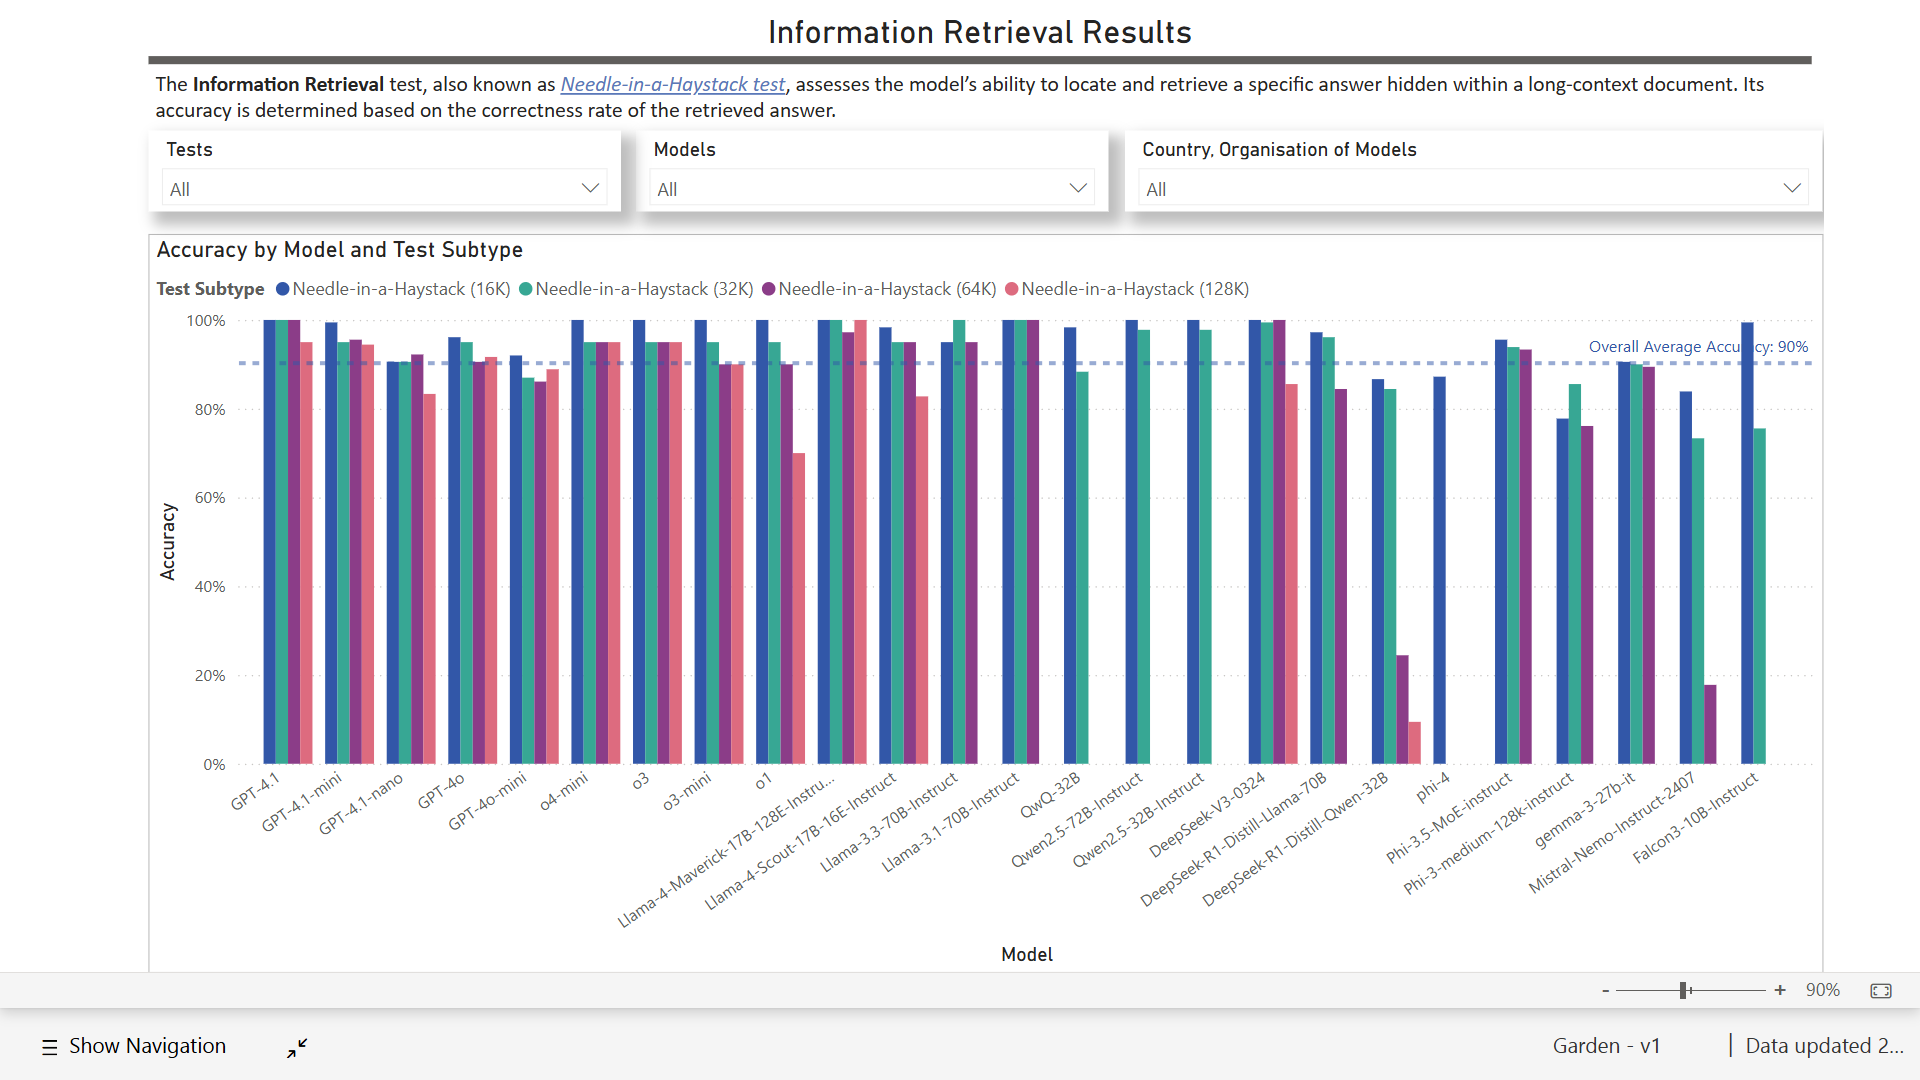
Task: Select the Needle-in-a-Haystack (64K) legend item
Action: pos(879,289)
